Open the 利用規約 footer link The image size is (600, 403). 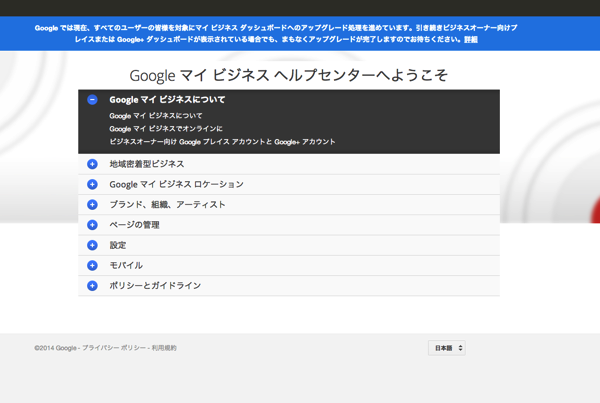(164, 348)
